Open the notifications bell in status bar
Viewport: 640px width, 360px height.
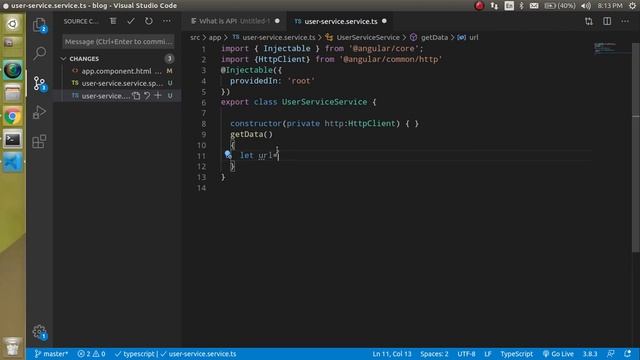tap(627, 354)
